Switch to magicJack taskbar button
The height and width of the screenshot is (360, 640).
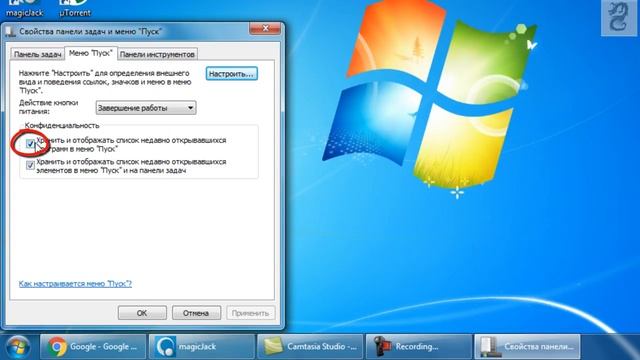point(202,347)
